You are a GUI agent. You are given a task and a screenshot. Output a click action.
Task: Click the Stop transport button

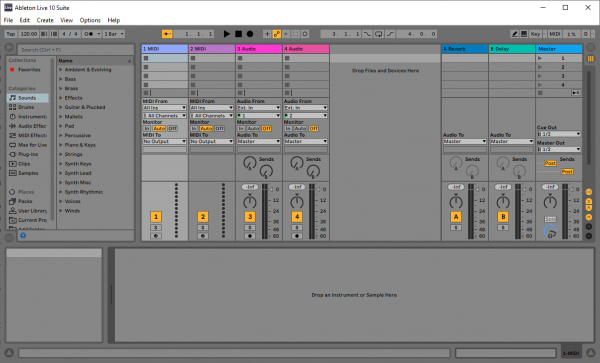pyautogui.click(x=238, y=34)
